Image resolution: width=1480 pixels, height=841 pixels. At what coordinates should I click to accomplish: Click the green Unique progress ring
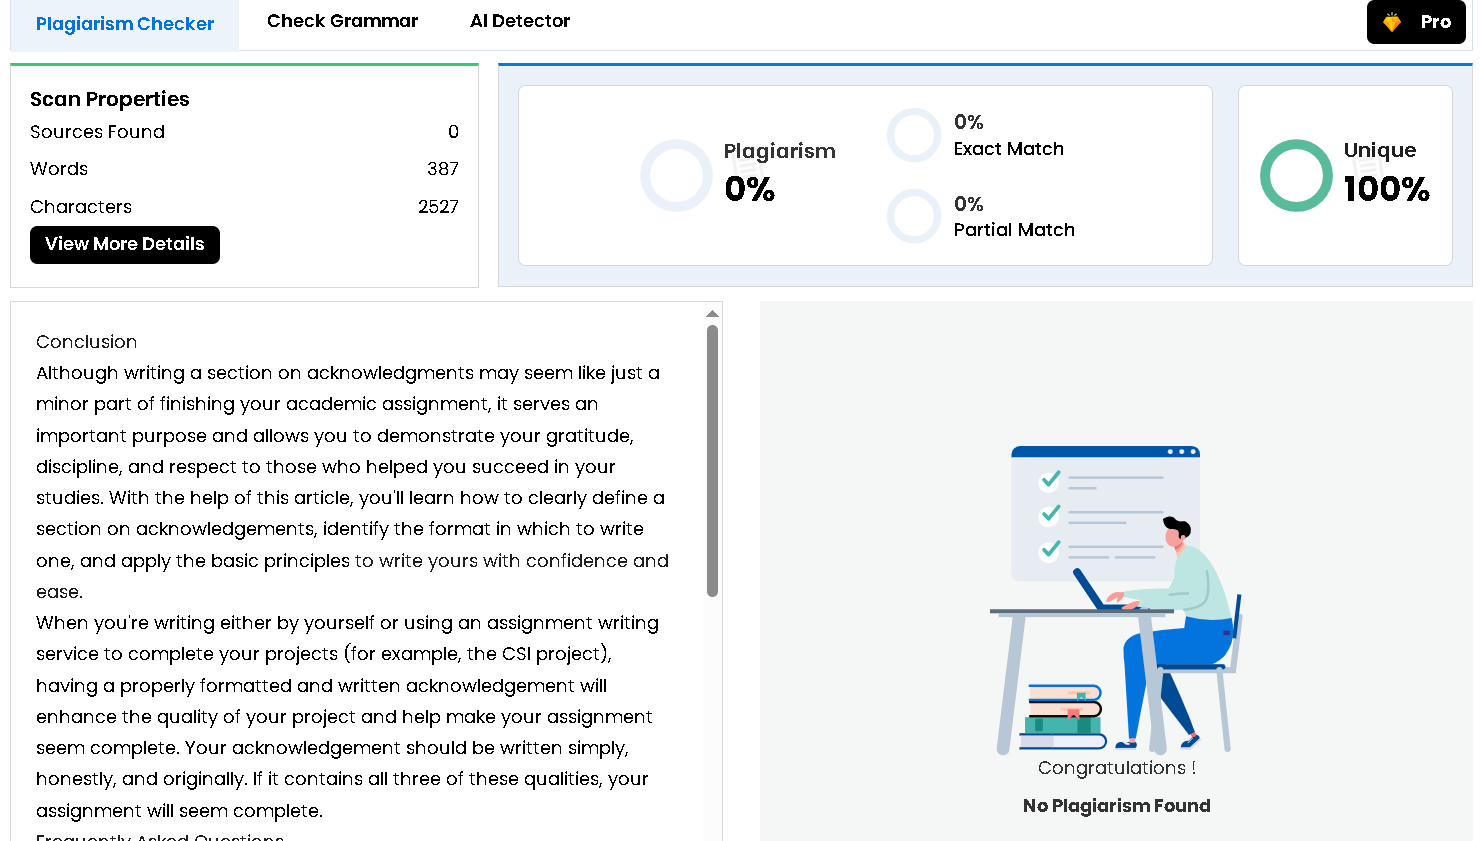(1295, 175)
